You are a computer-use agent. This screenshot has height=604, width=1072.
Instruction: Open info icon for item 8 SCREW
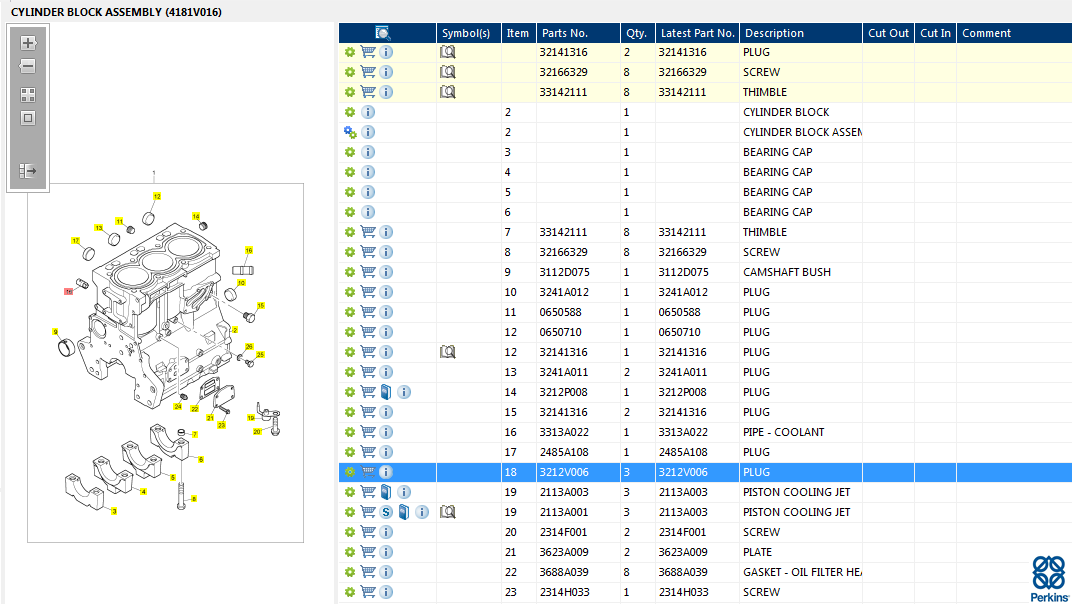pos(386,252)
